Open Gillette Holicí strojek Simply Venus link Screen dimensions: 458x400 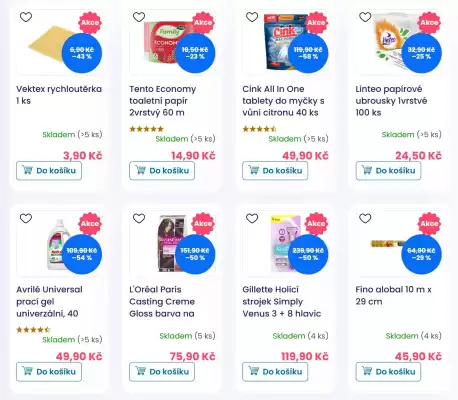282,302
